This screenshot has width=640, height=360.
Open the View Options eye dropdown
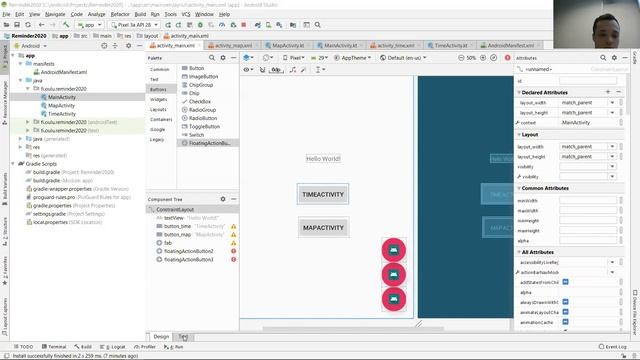[248, 70]
